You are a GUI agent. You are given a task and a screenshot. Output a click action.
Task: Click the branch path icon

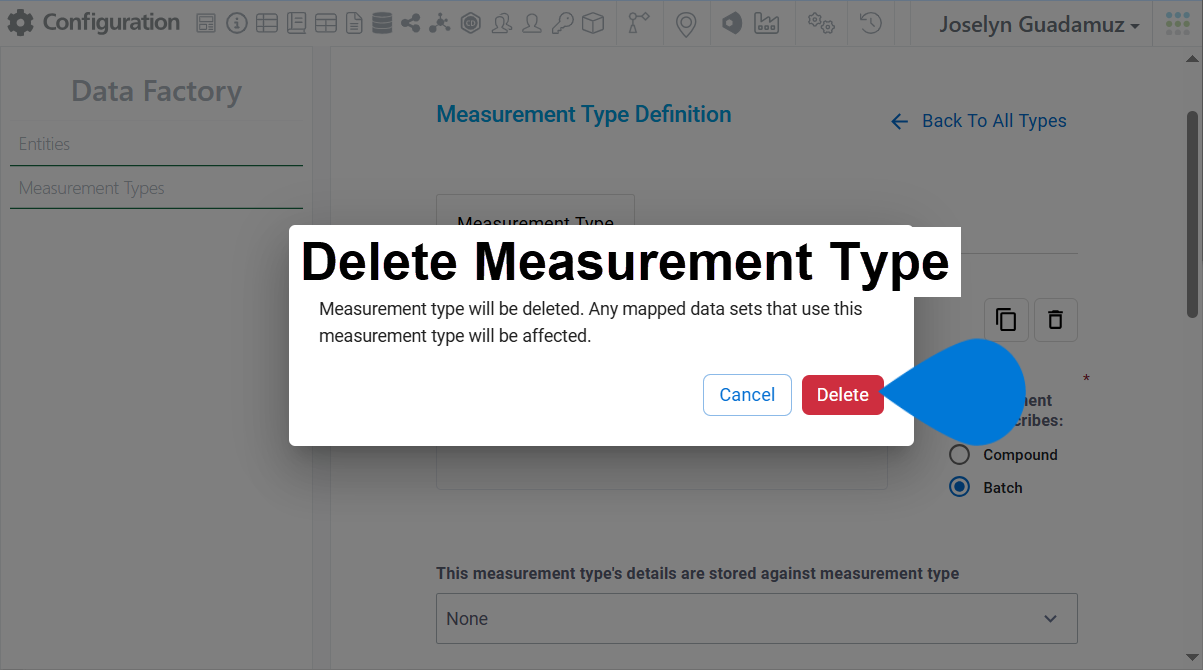click(639, 24)
